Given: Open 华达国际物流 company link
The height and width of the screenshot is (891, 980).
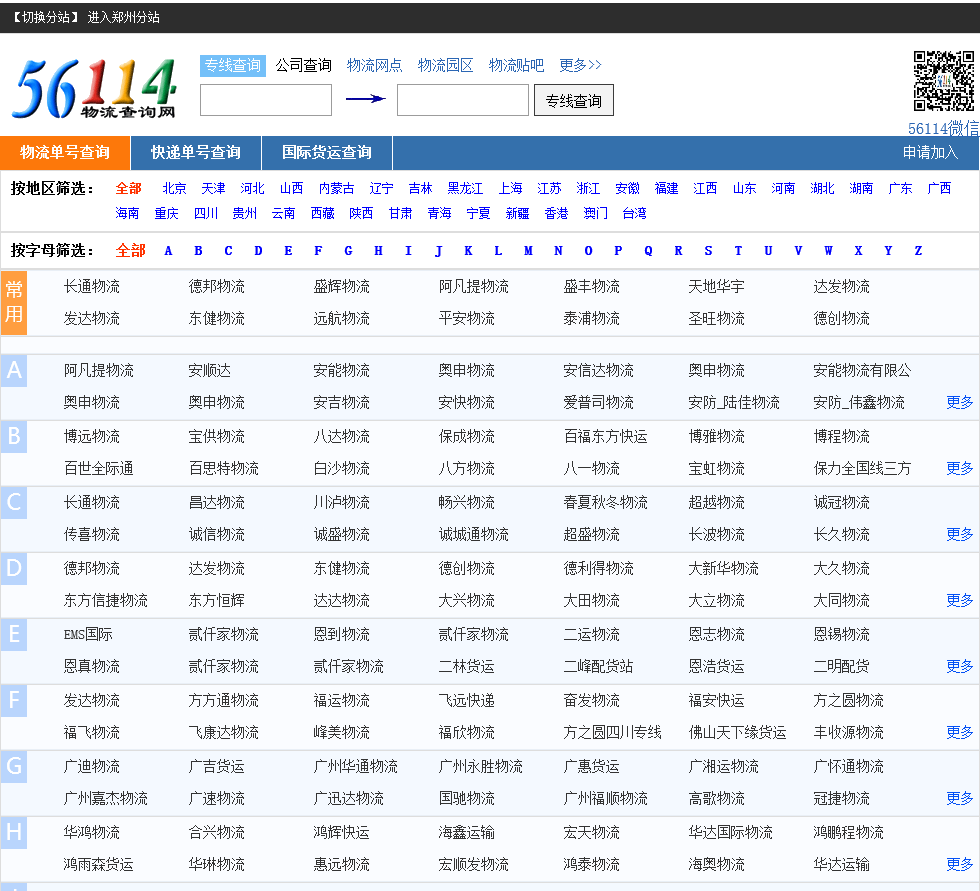Looking at the screenshot, I should [x=730, y=832].
